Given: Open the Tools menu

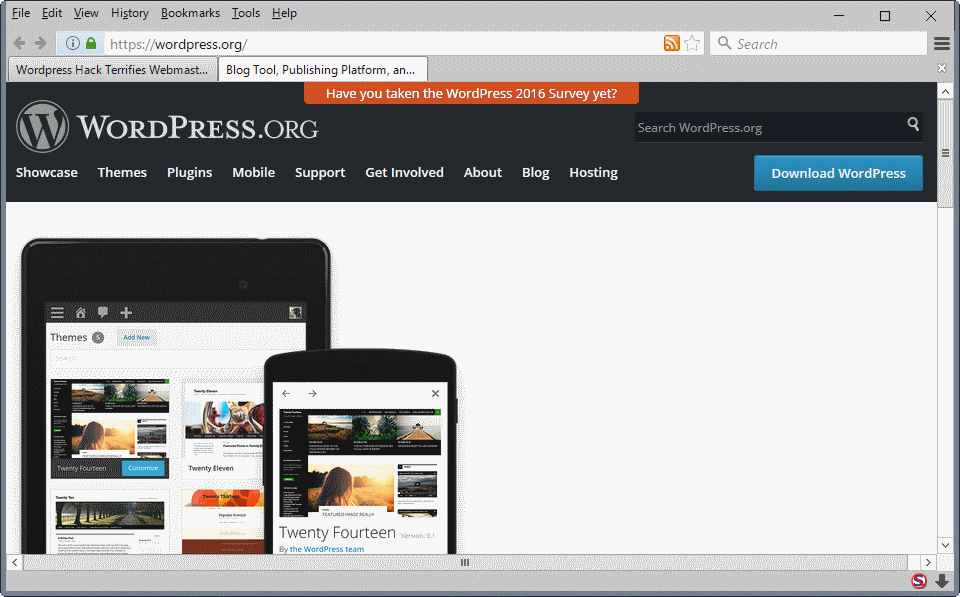Looking at the screenshot, I should pos(246,13).
